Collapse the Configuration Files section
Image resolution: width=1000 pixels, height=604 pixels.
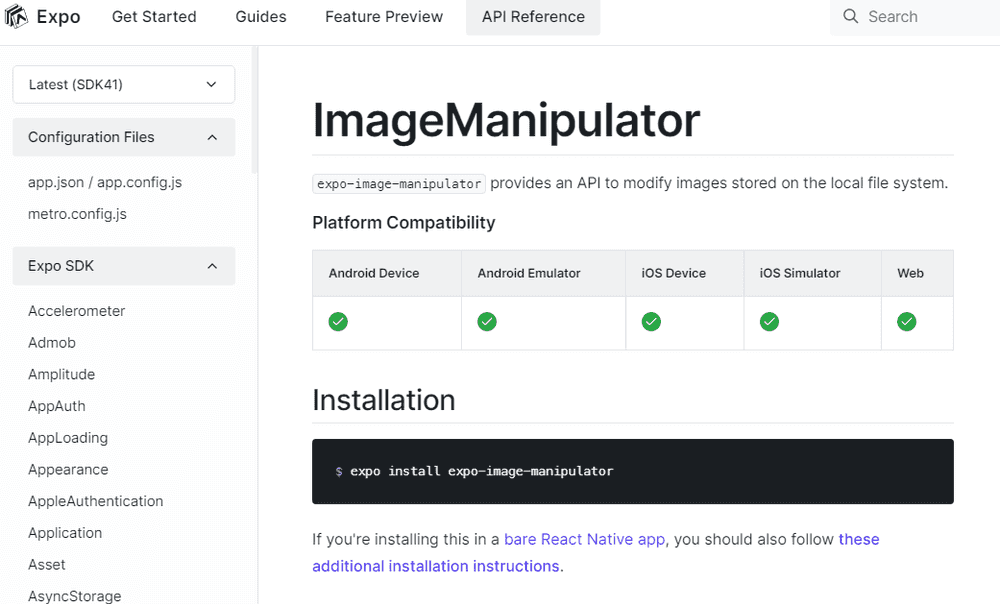124,137
